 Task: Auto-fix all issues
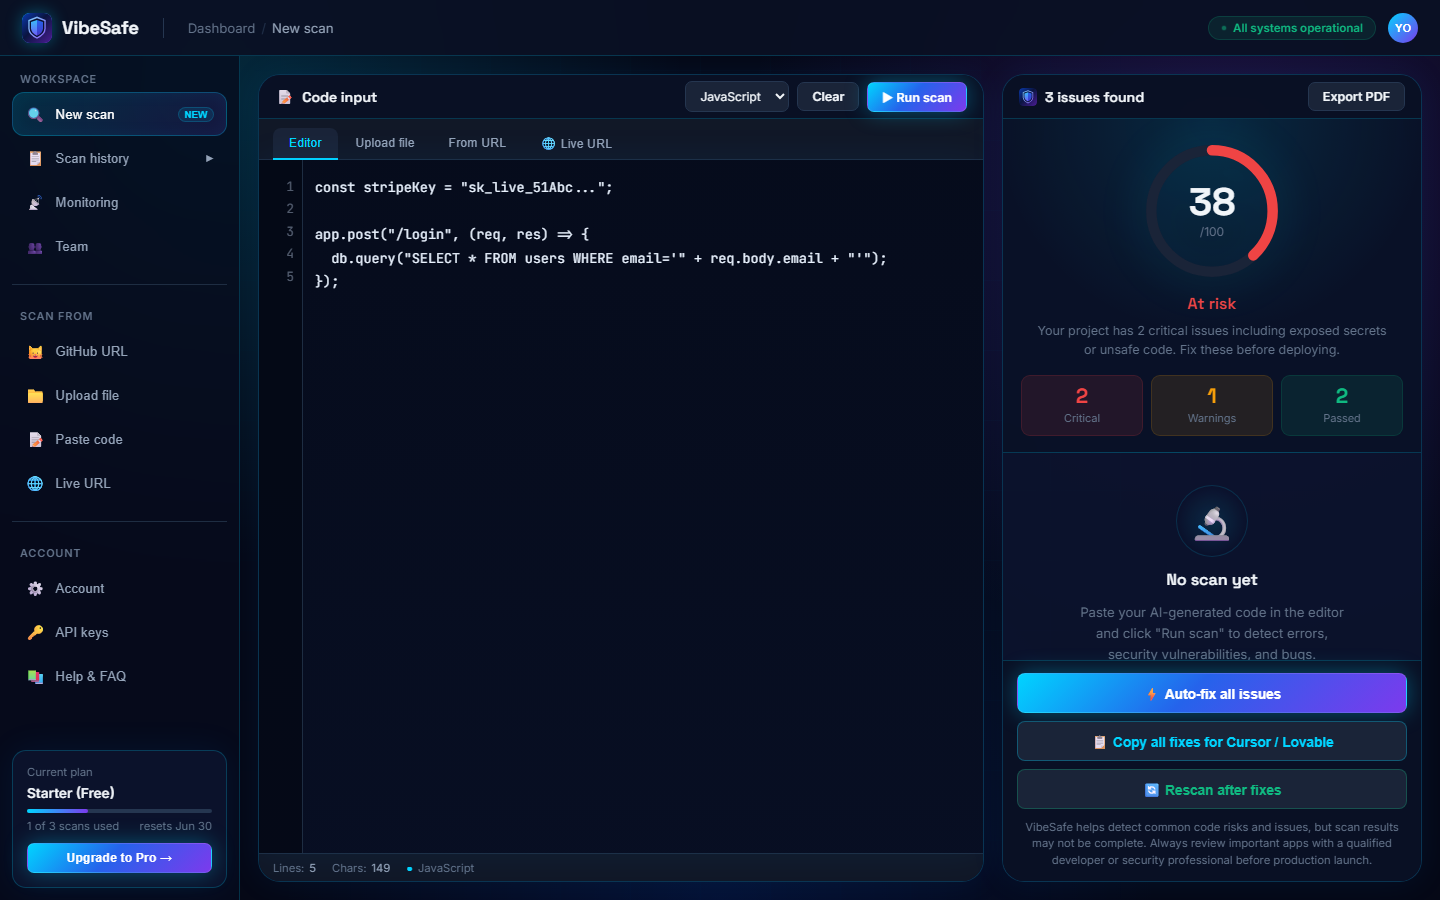tap(1212, 693)
